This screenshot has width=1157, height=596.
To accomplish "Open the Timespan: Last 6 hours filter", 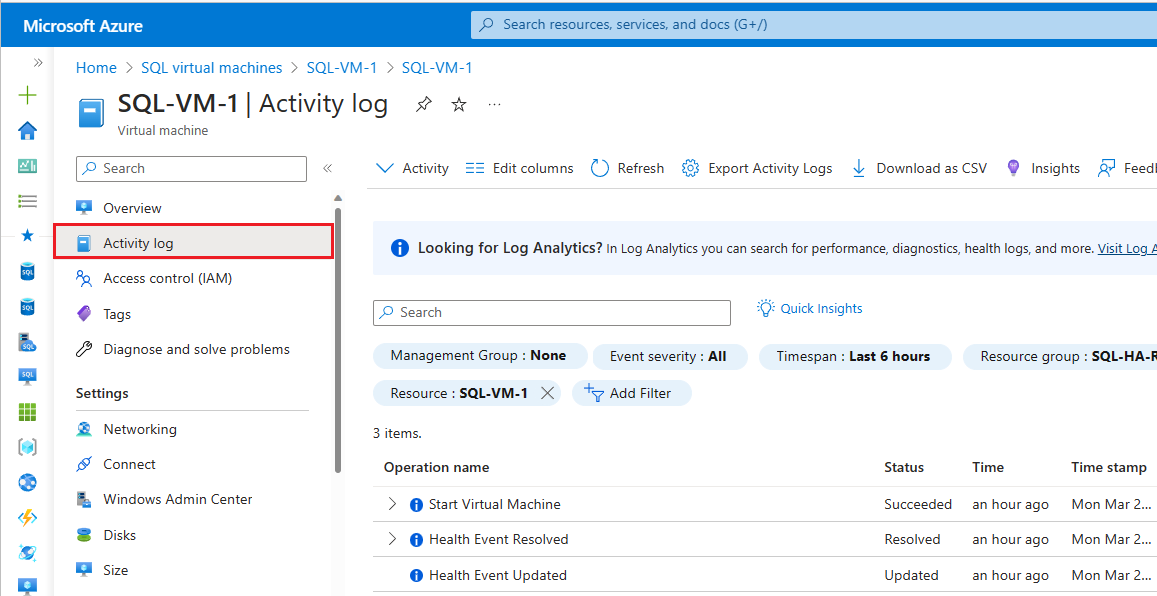I will pos(855,356).
